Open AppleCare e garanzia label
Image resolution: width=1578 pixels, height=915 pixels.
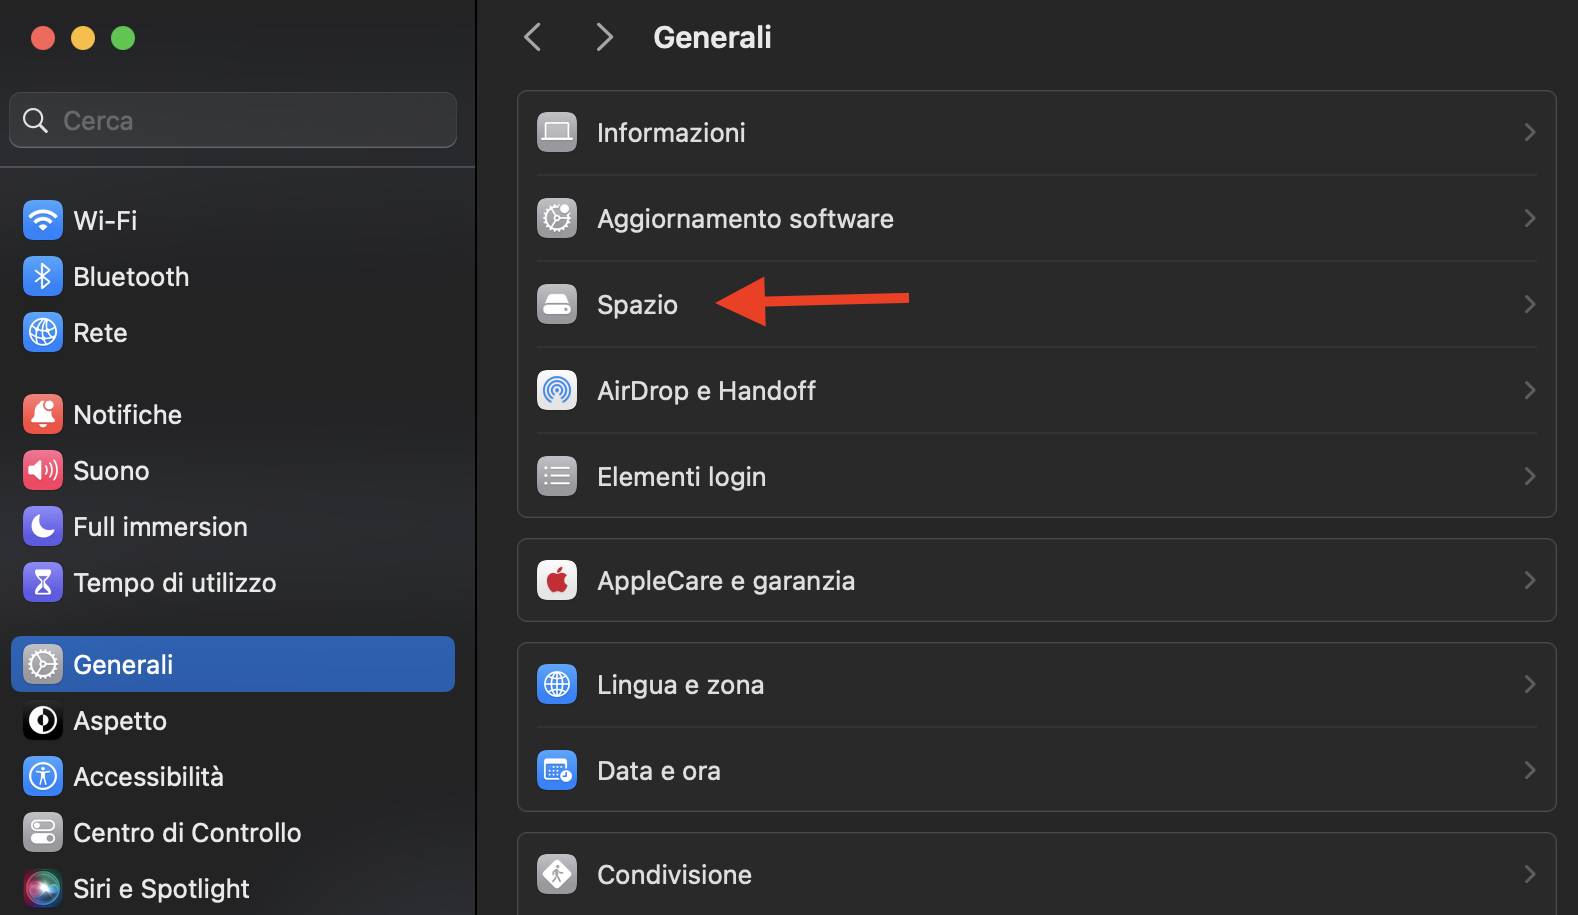click(726, 580)
